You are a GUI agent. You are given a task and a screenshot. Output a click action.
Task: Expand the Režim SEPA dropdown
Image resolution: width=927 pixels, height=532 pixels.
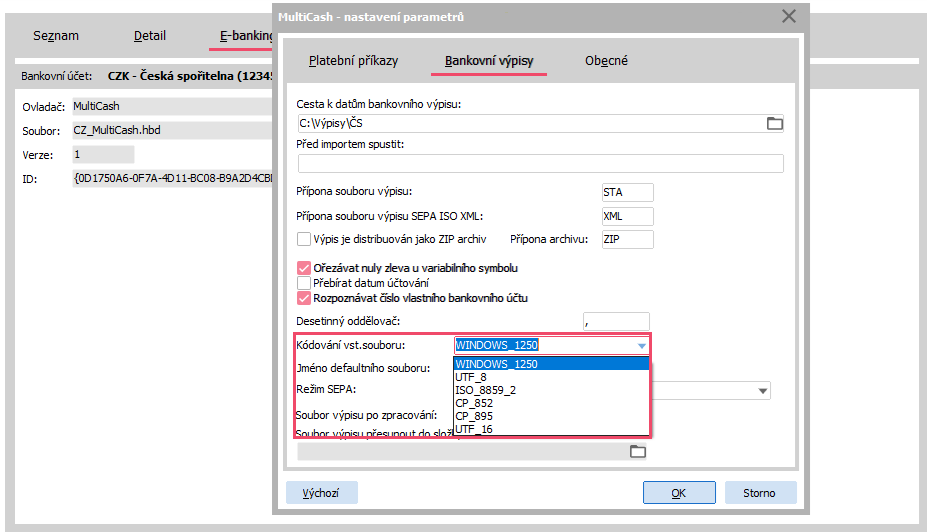pyautogui.click(x=763, y=391)
